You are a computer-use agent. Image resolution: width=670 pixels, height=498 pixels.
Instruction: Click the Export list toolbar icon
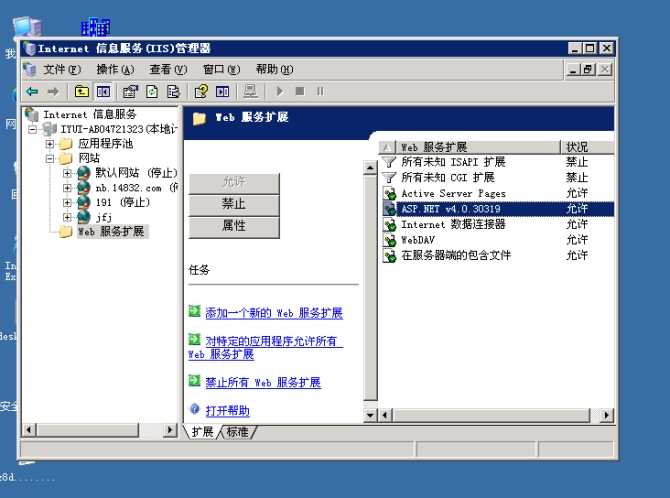pos(173,91)
